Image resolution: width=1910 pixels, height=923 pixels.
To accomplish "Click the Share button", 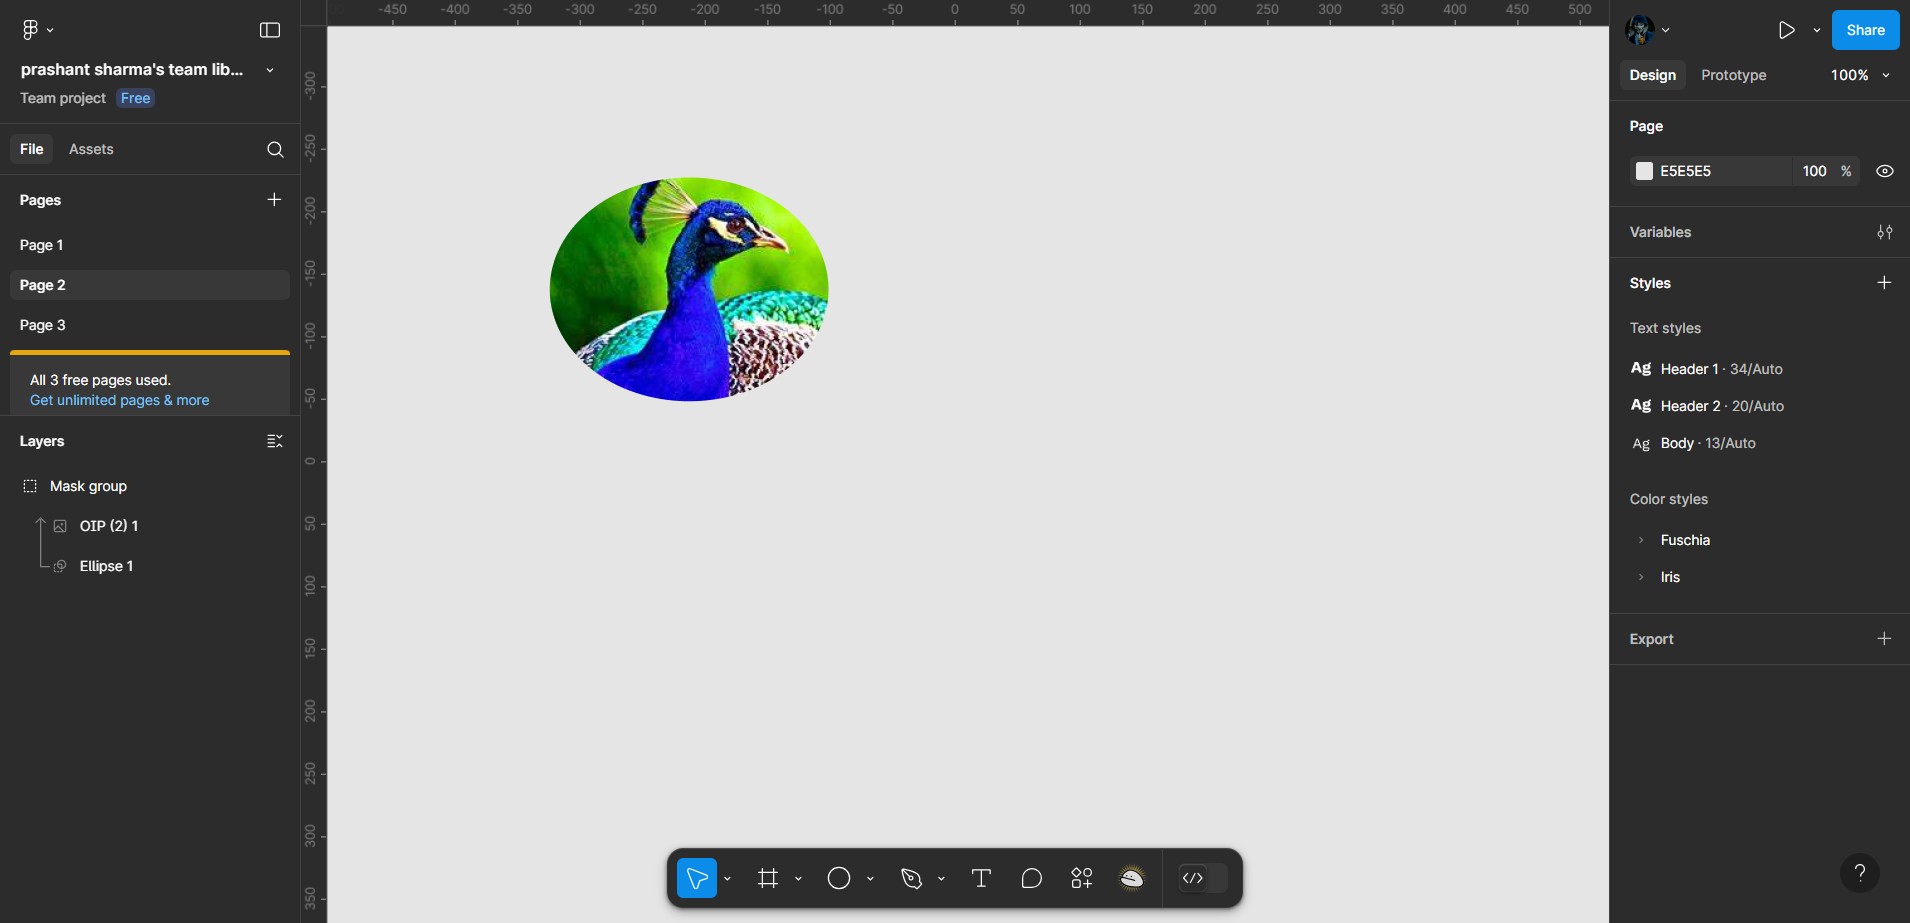I will 1865,30.
